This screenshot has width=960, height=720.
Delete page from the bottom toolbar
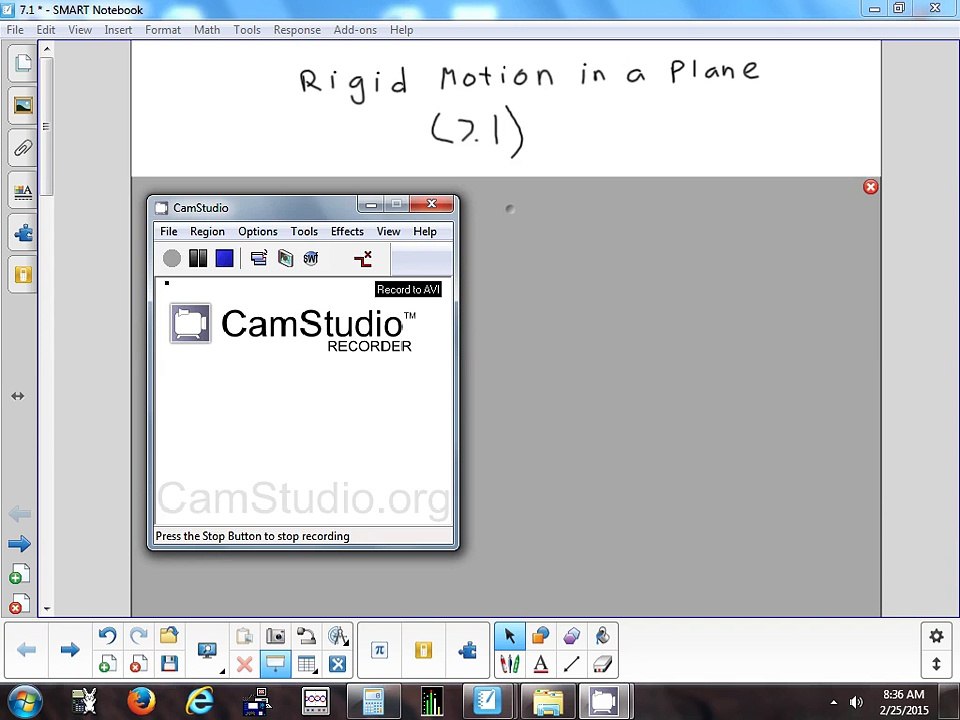click(139, 664)
